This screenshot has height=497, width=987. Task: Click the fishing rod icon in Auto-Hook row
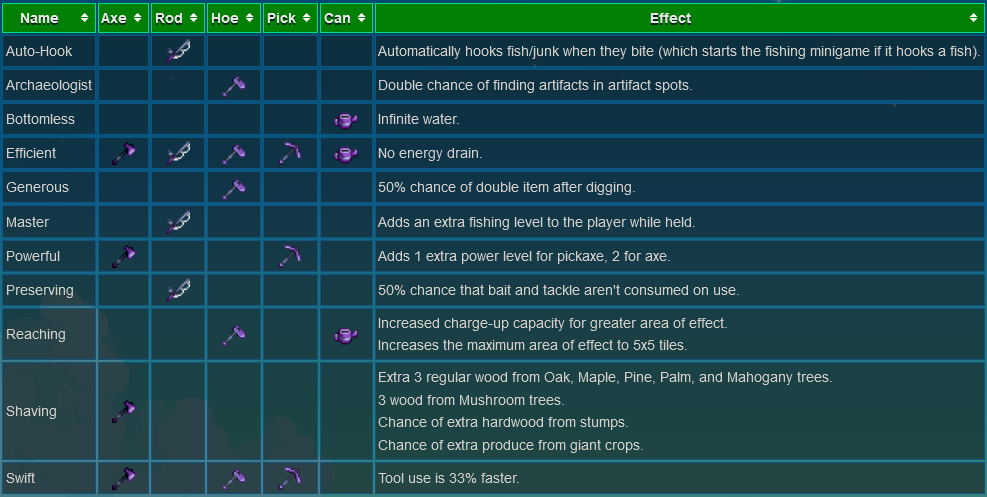tap(178, 51)
